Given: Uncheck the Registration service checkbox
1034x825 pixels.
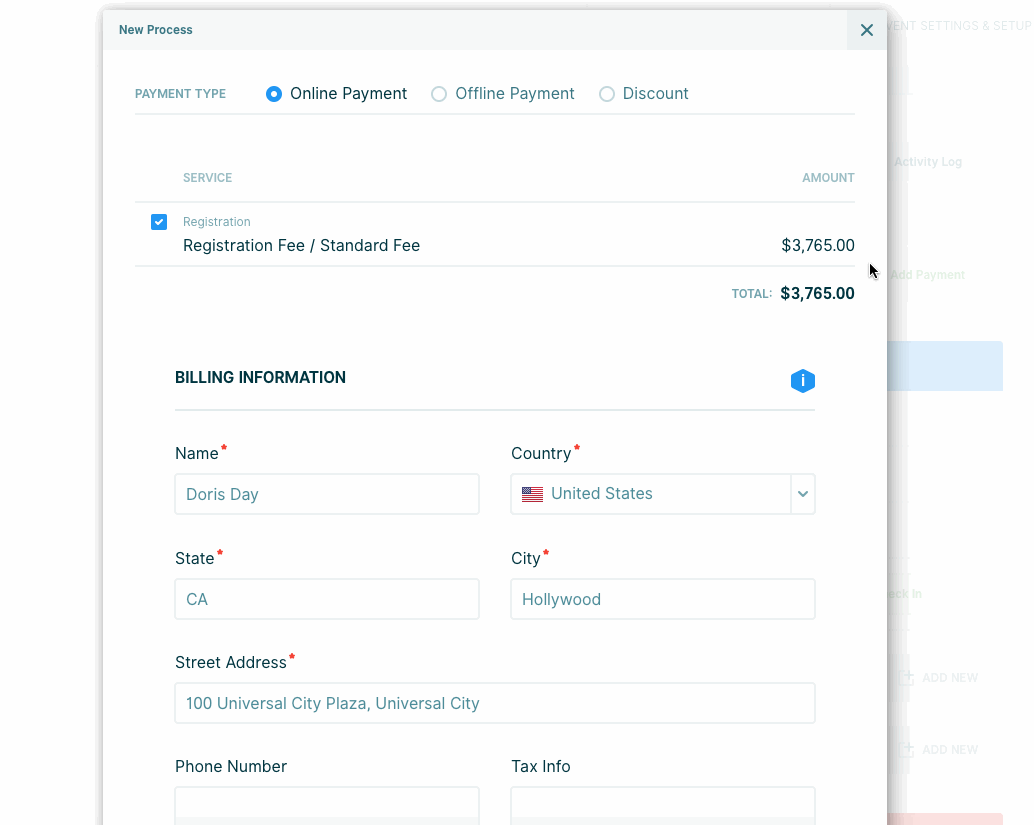Looking at the screenshot, I should click(x=159, y=222).
